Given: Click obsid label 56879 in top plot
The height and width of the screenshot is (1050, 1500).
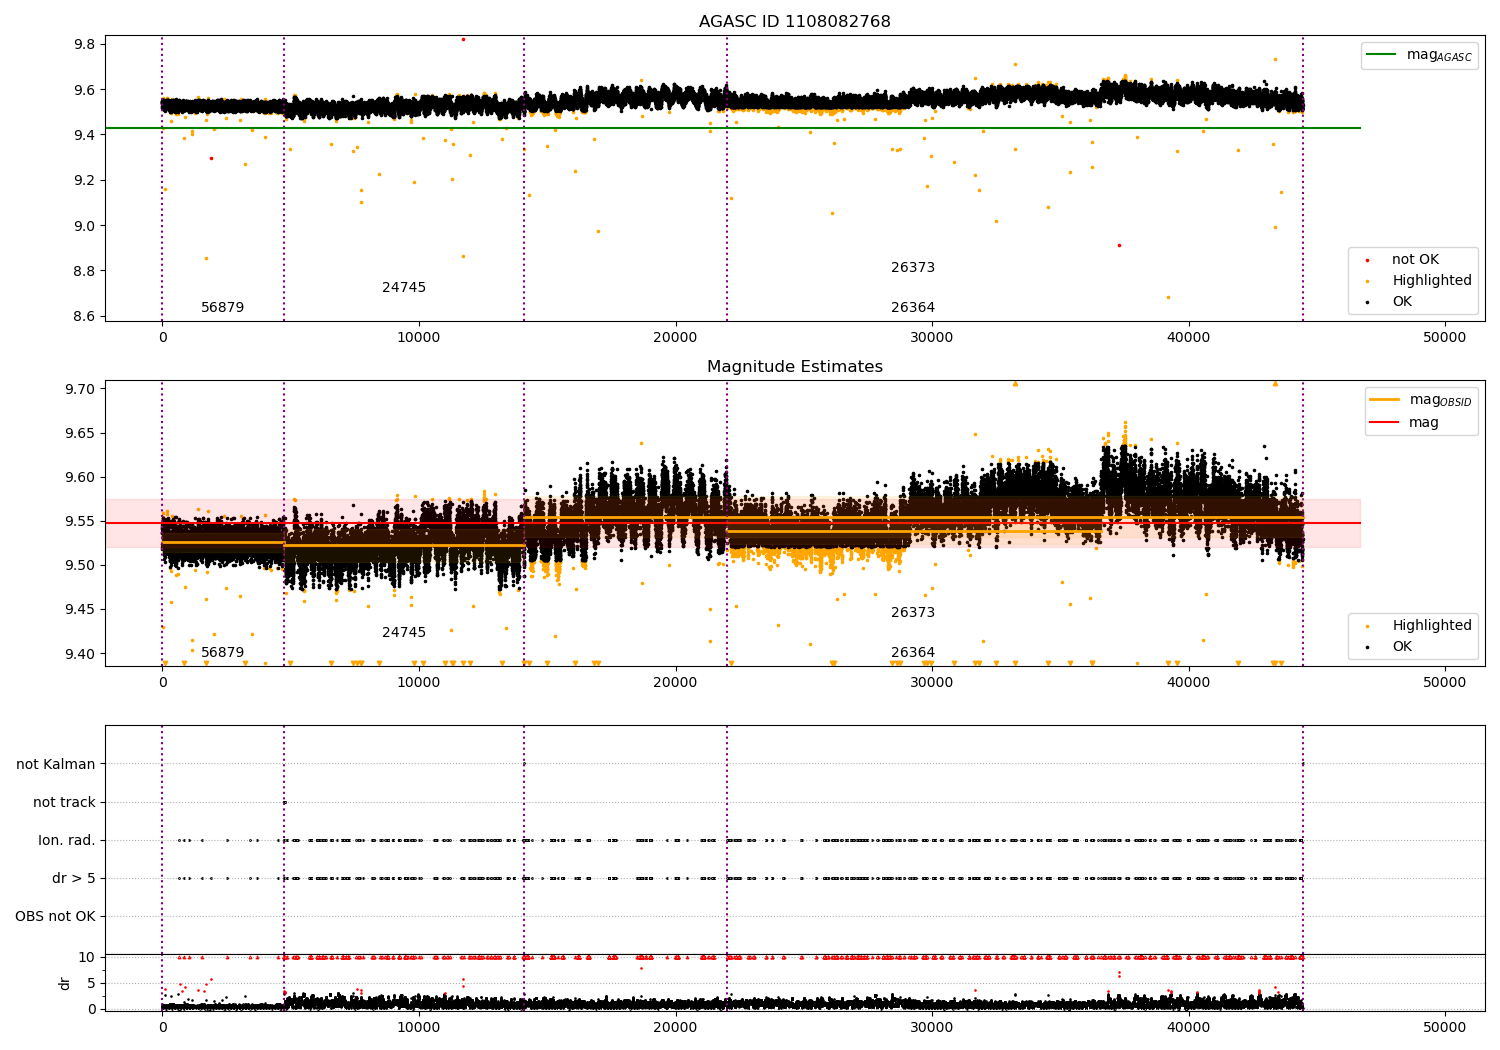Looking at the screenshot, I should [x=222, y=308].
